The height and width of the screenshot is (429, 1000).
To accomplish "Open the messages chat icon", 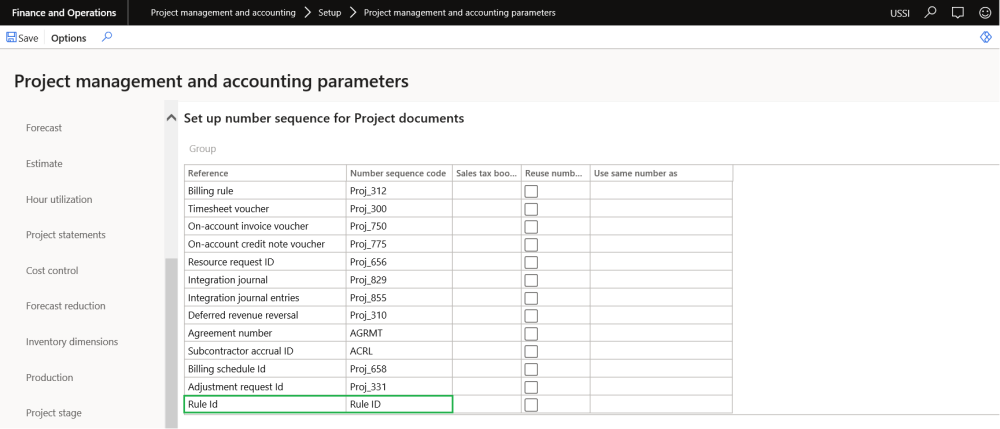I will pyautogui.click(x=958, y=13).
